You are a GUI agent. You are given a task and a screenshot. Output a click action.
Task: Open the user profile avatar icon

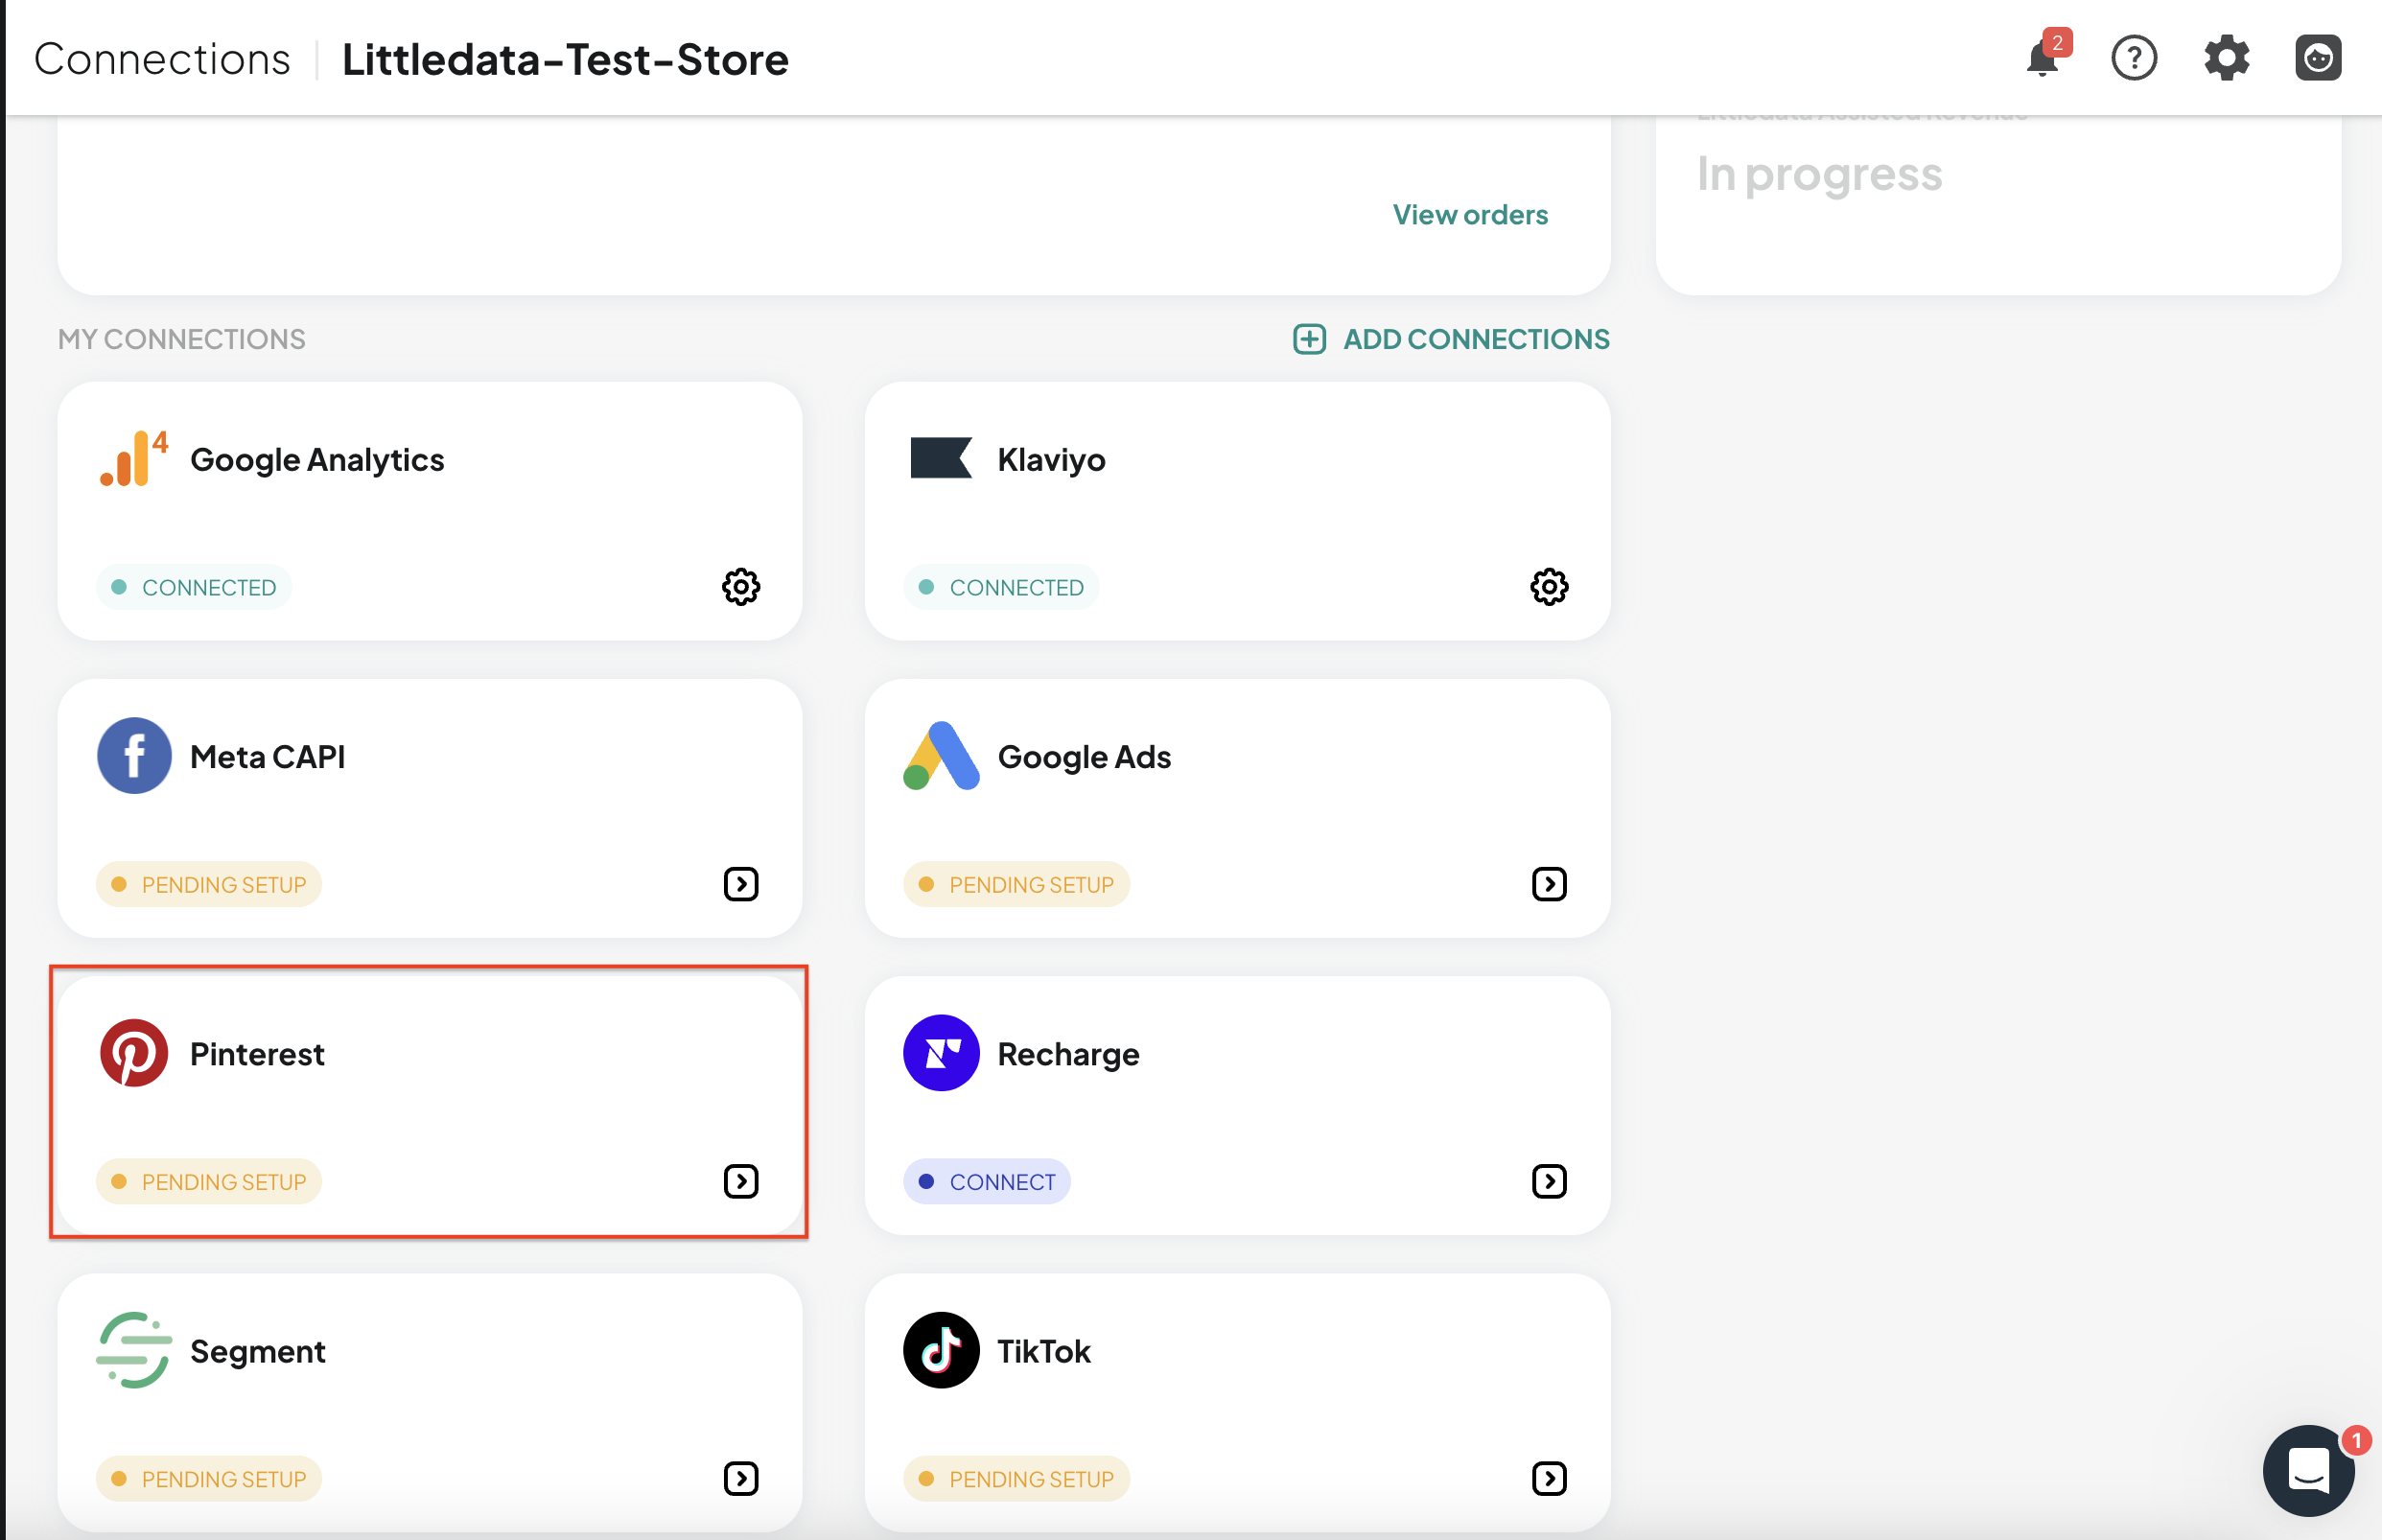[x=2318, y=58]
